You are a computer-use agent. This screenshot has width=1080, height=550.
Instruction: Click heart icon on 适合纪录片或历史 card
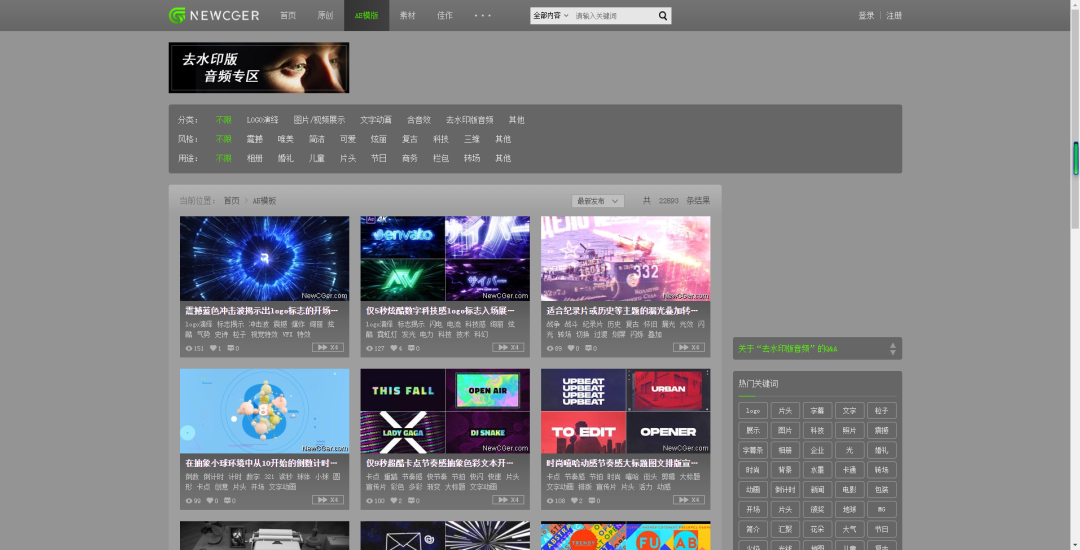(571, 348)
